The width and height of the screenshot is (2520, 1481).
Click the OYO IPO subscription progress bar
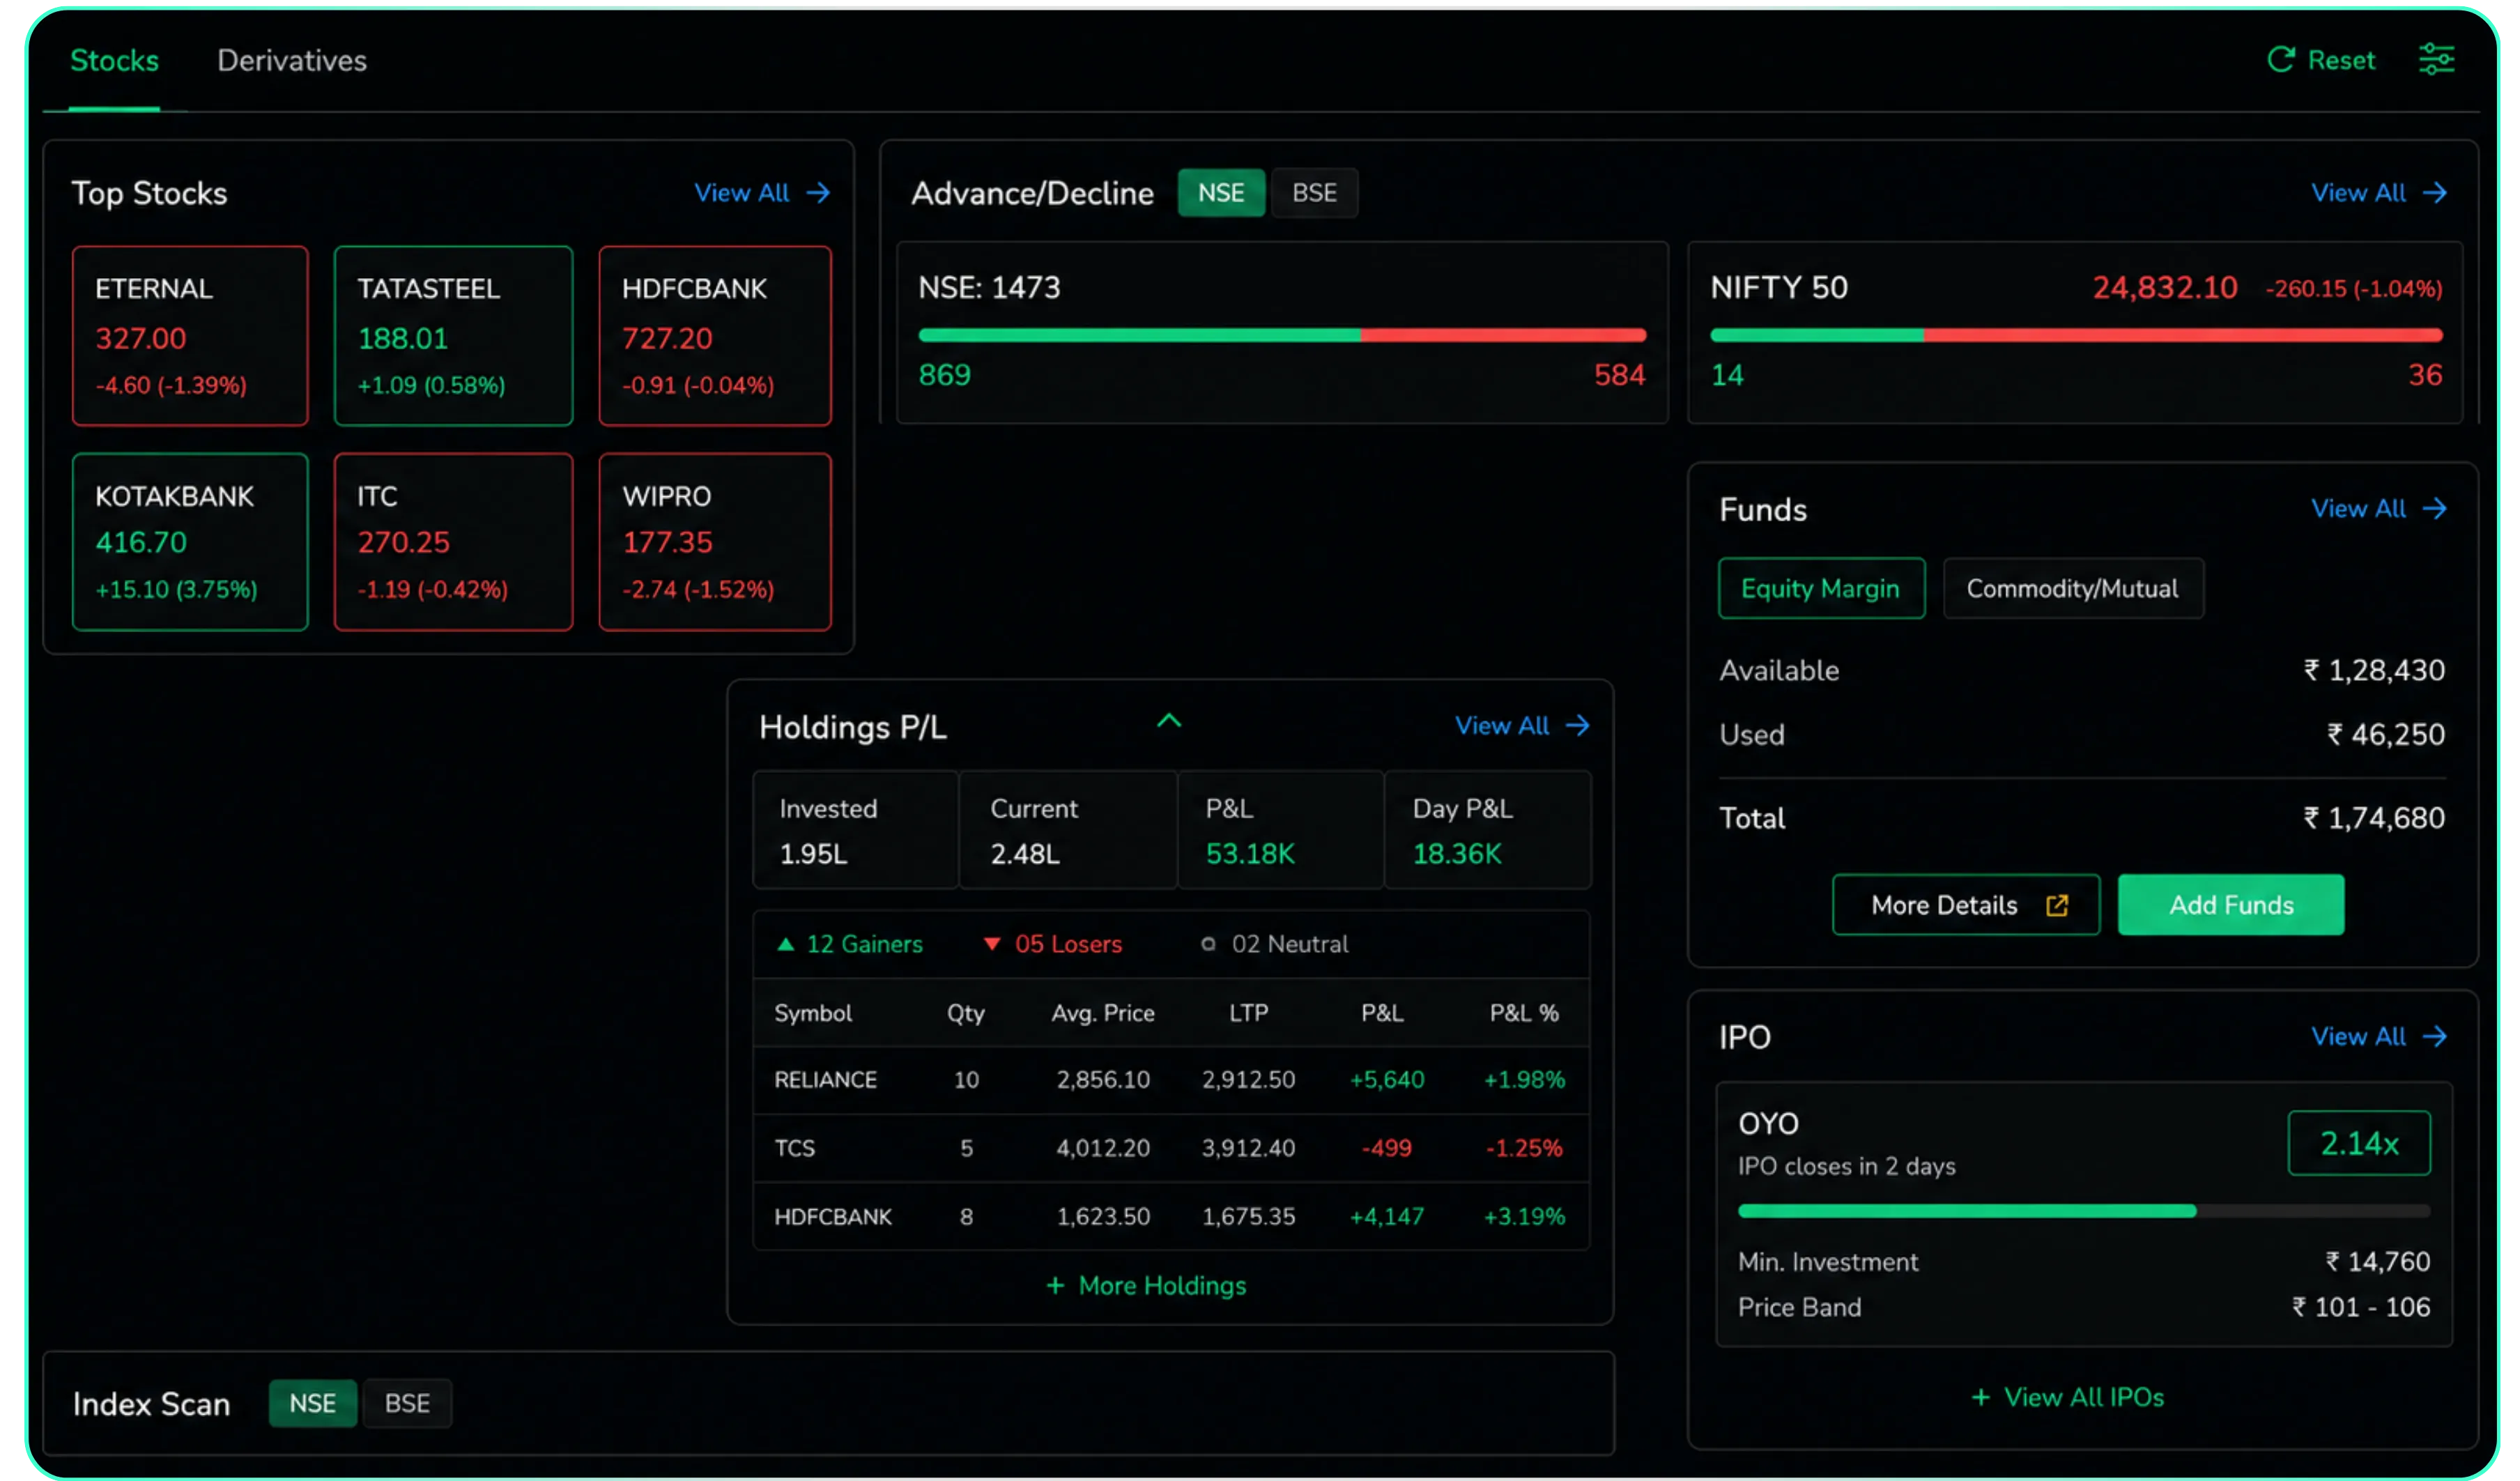pyautogui.click(x=2083, y=1210)
